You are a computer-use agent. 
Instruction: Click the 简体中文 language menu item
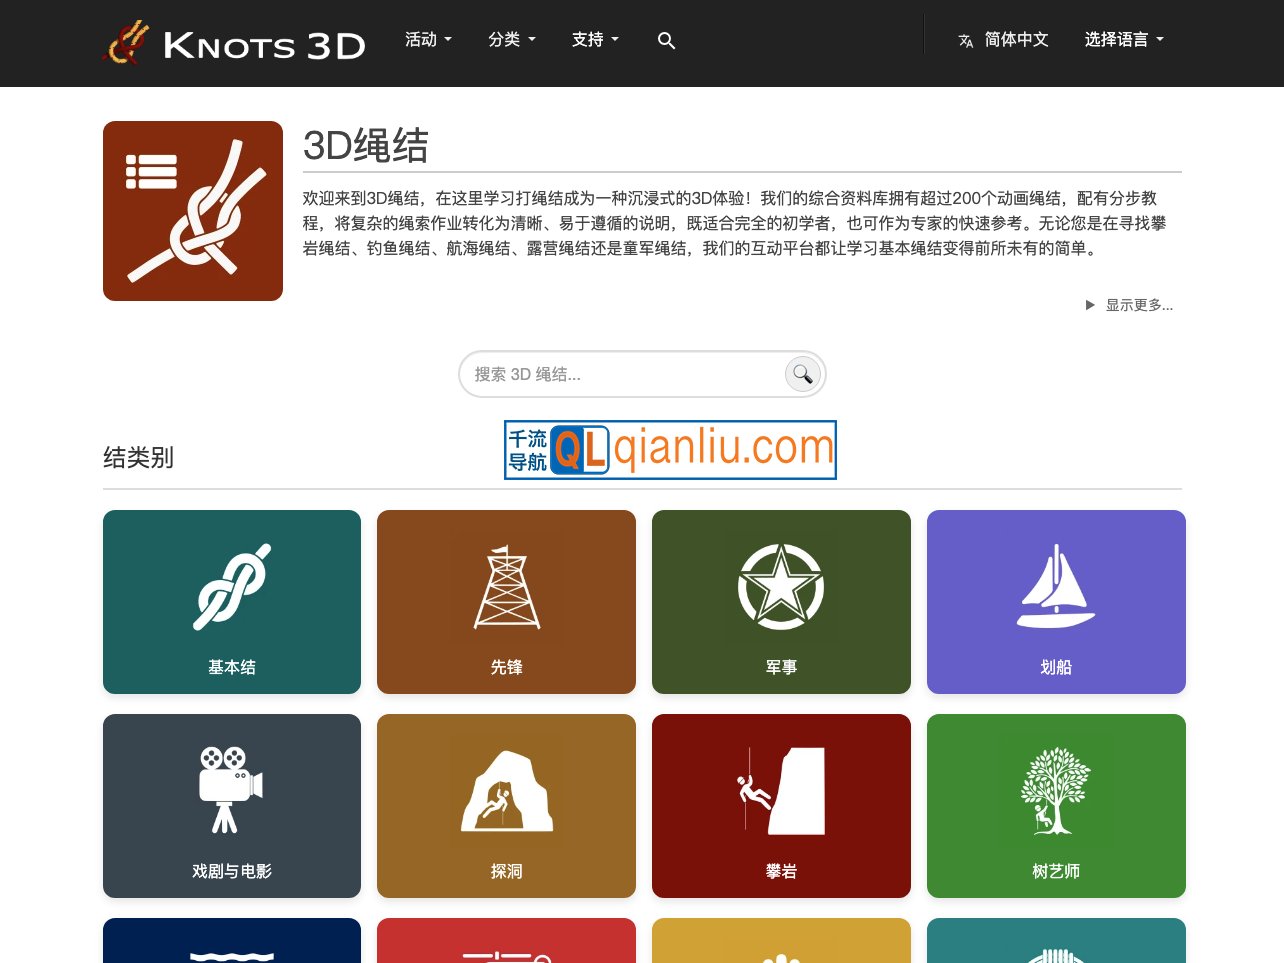coord(1003,39)
